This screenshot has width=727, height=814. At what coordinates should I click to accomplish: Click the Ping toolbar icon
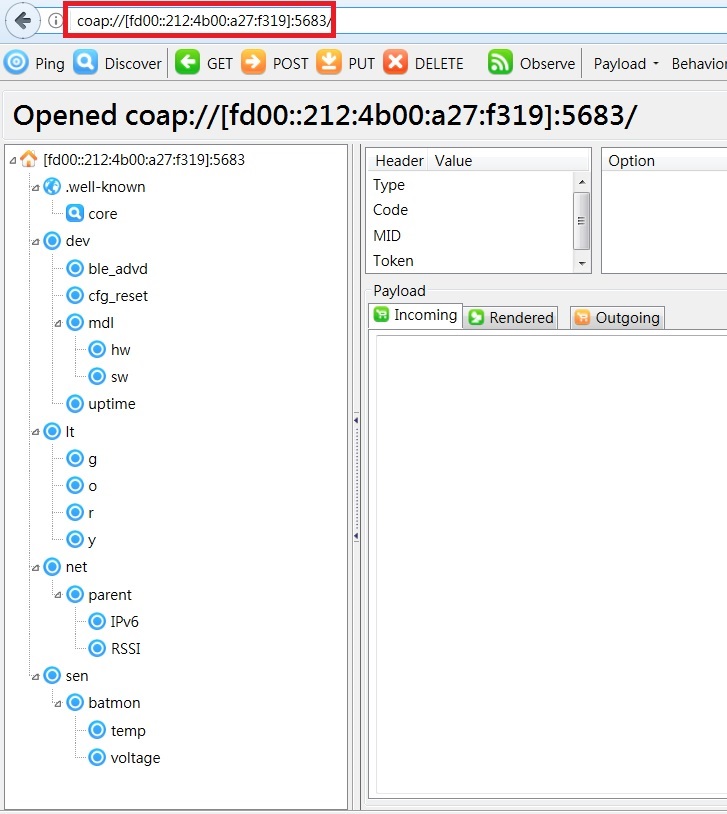coord(16,62)
